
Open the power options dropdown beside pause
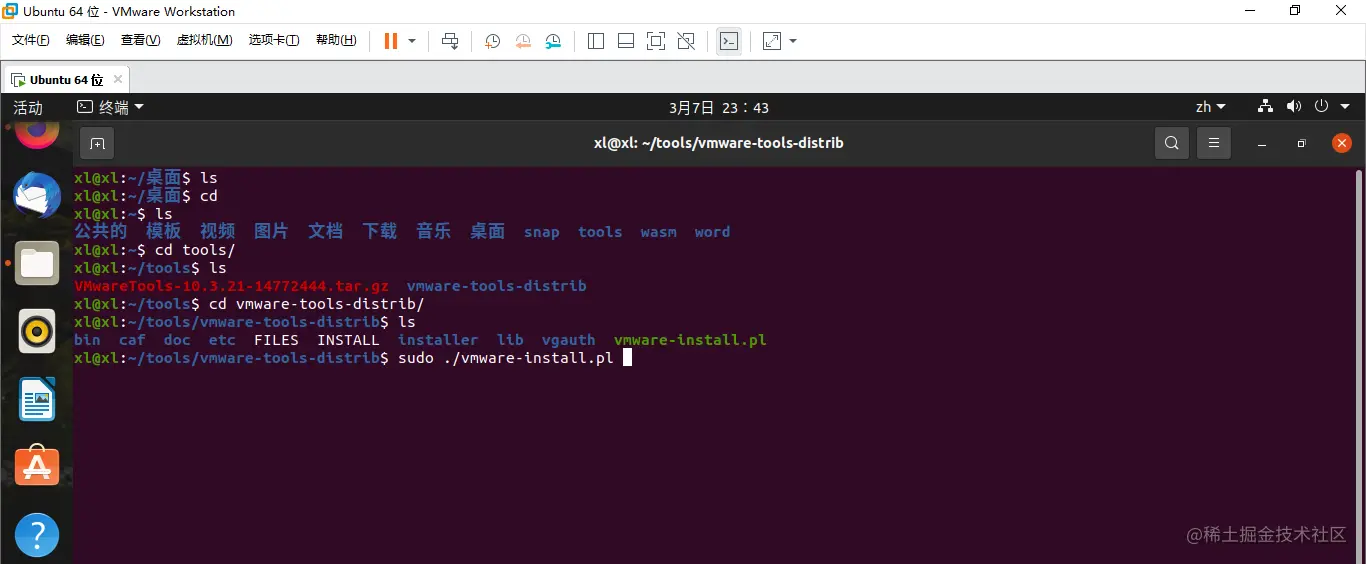(412, 41)
